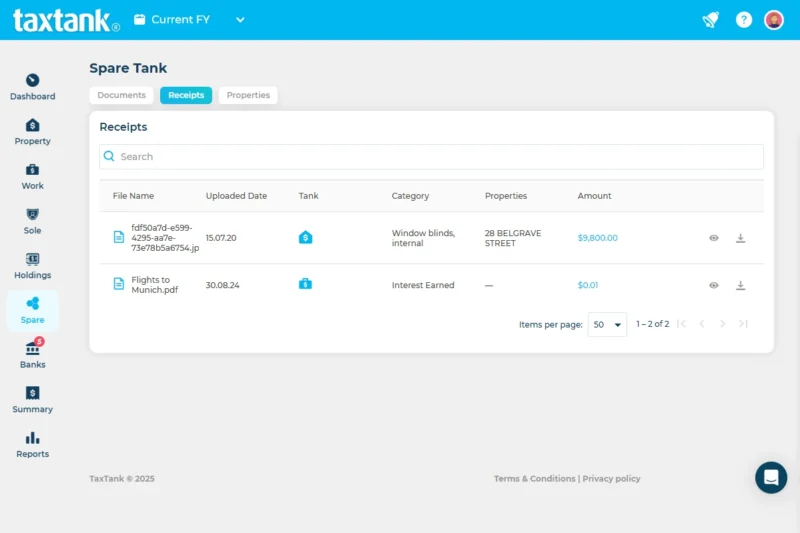Open the Work tank in sidebar
Screen dimensions: 800x533
pos(32,176)
